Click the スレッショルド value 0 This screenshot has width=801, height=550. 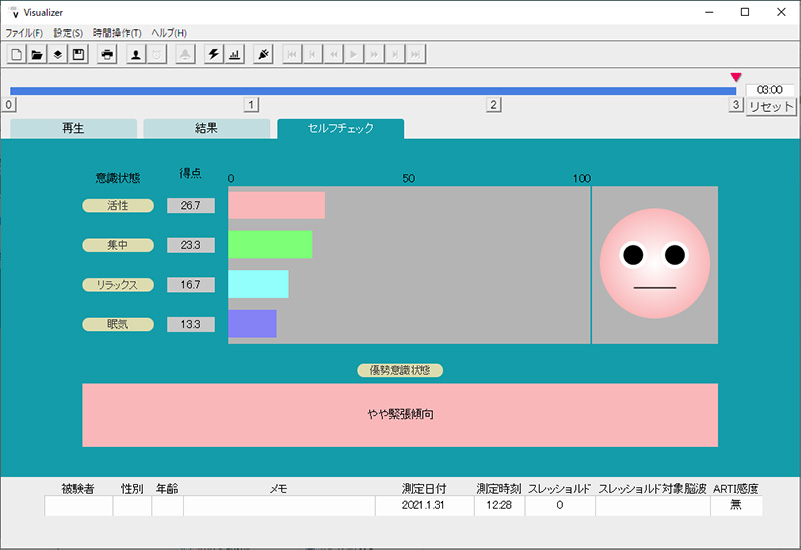[560, 506]
